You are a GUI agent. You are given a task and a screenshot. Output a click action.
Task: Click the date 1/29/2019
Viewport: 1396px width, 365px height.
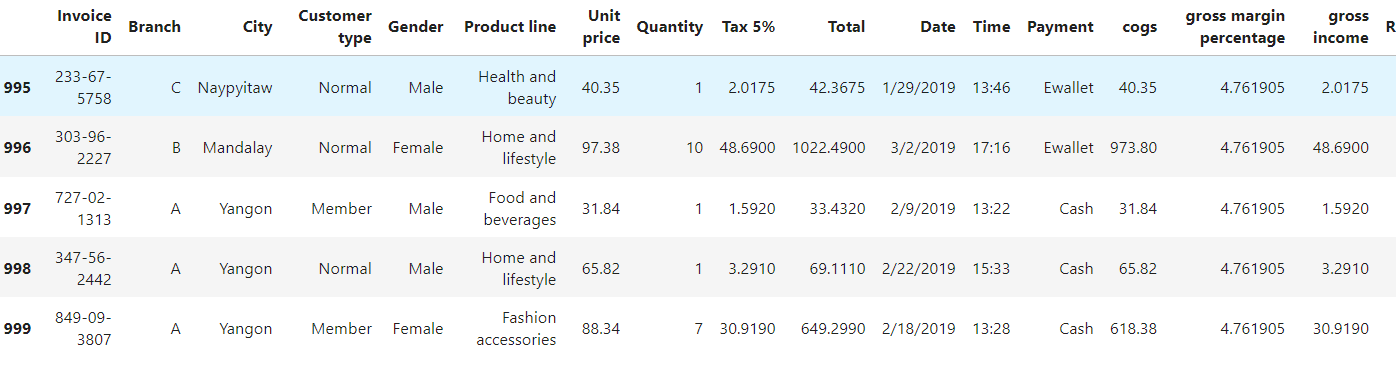coord(919,87)
